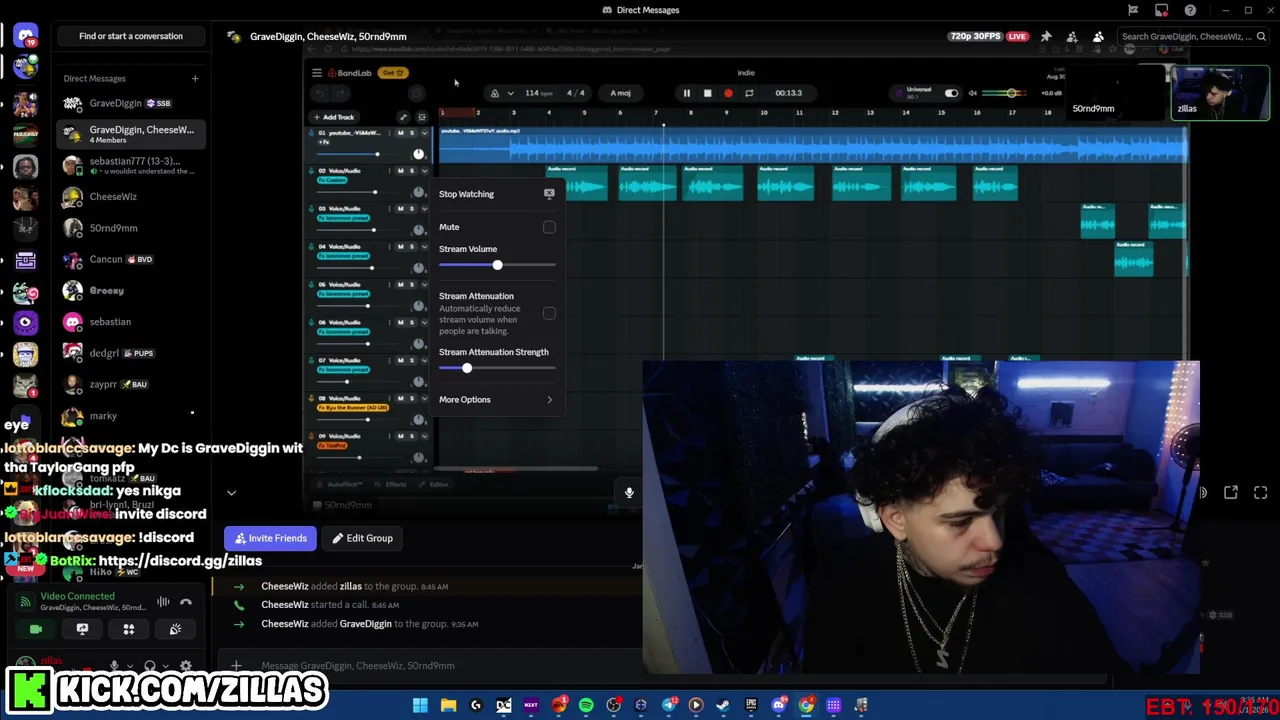Start an activity in voice panel
Screen dimensions: 1280x720
click(x=128, y=629)
